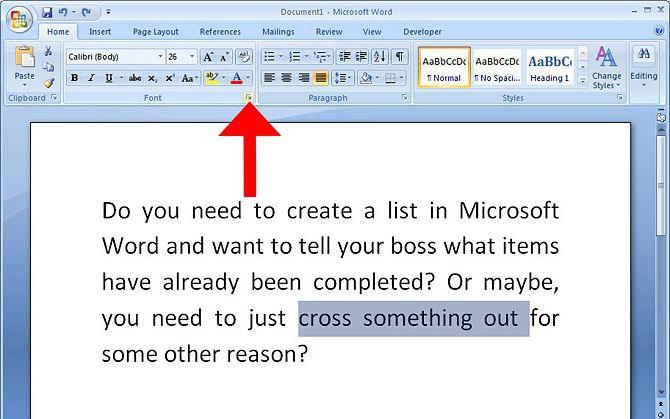Justify the paragraph text
Screen dimensions: 670x419
pyautogui.click(x=320, y=78)
